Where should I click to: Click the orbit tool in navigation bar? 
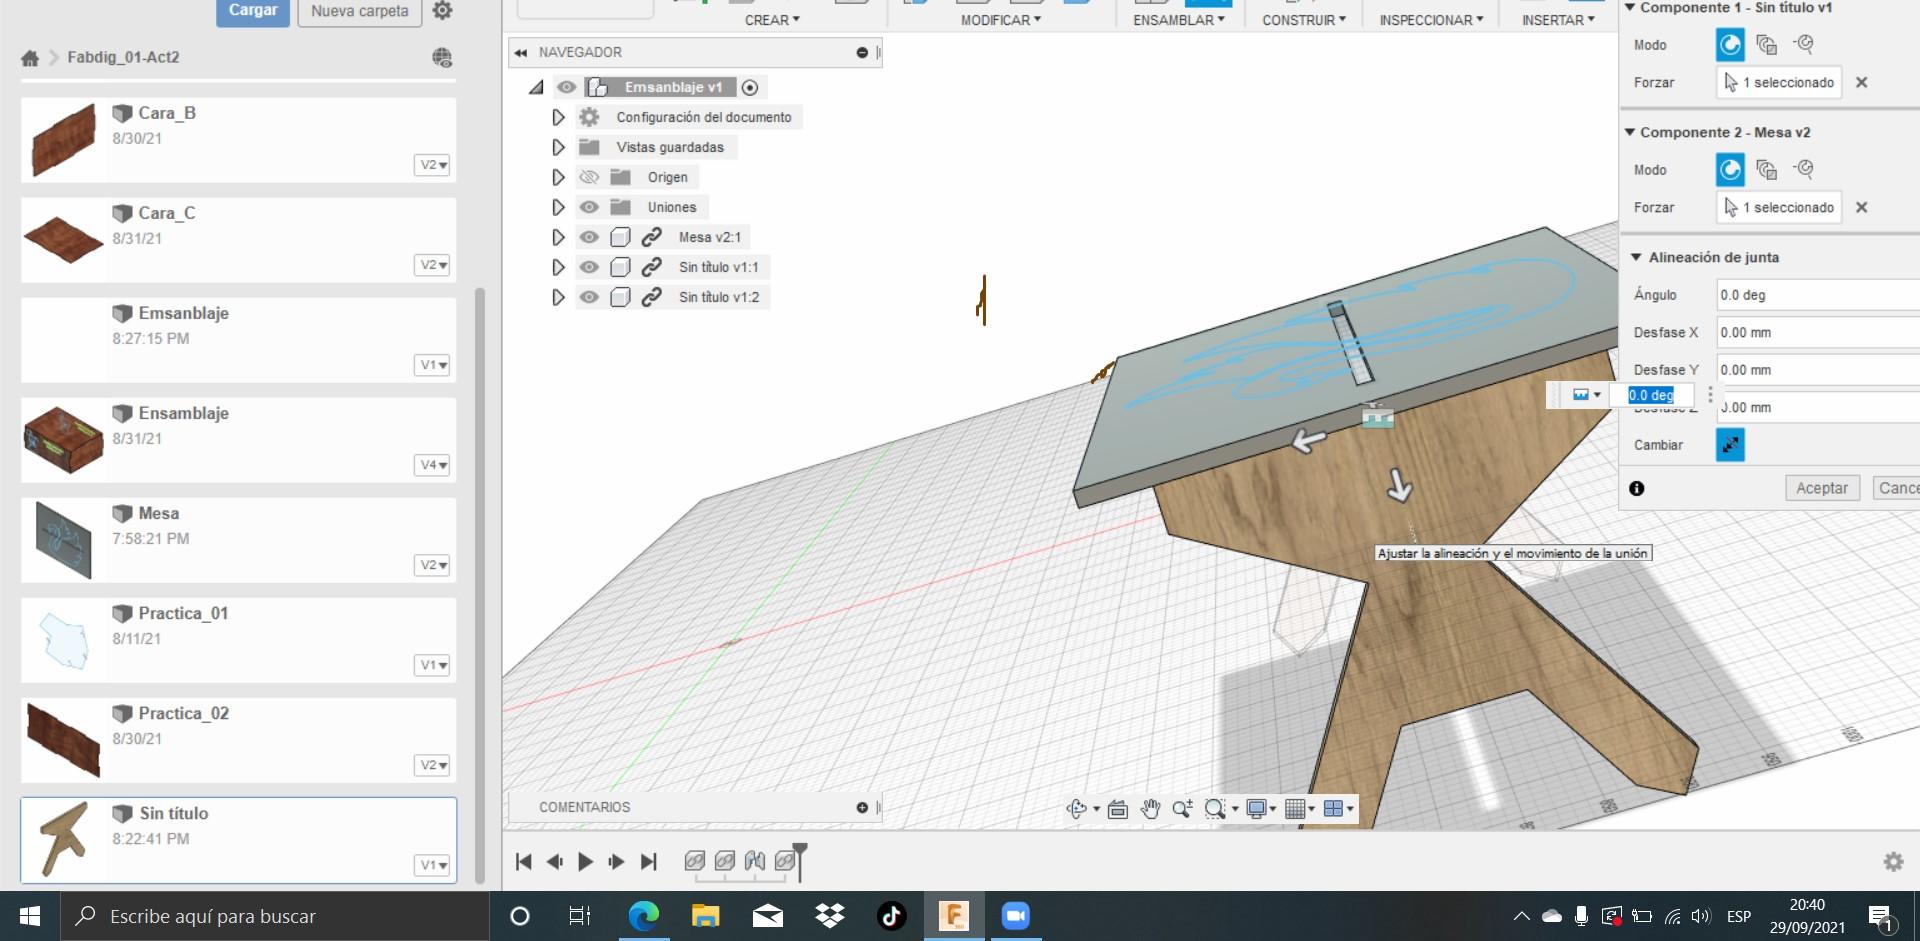(x=1076, y=809)
